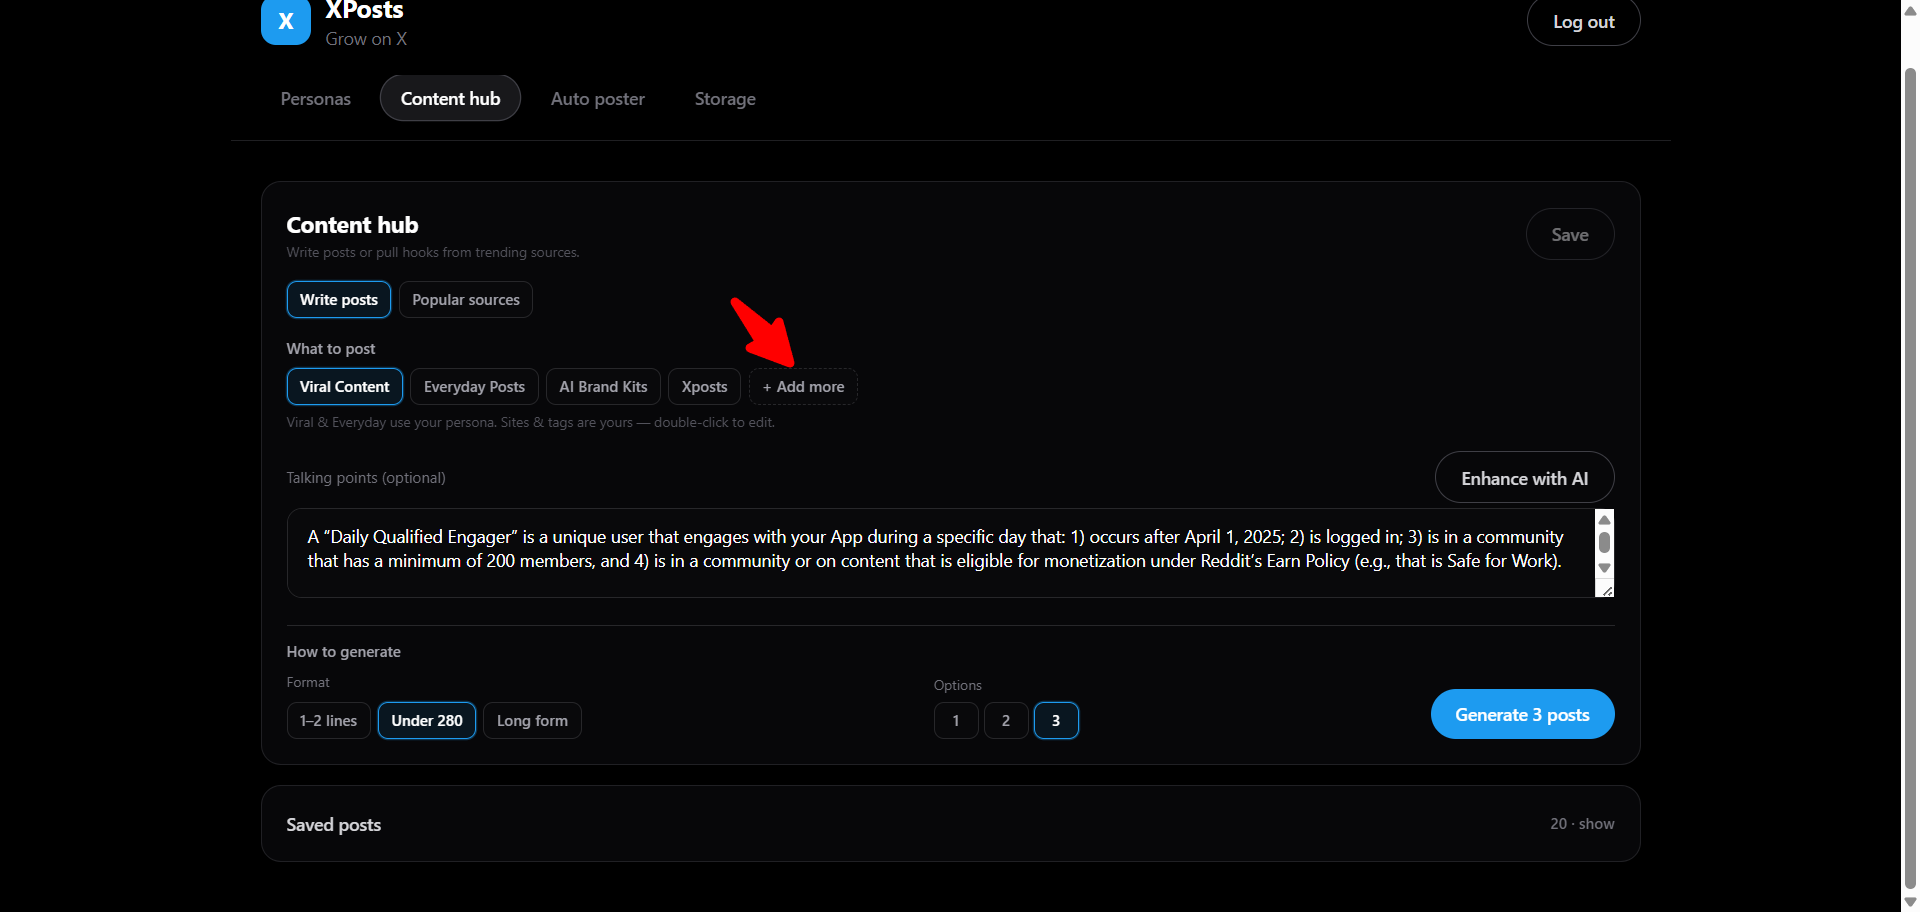The image size is (1920, 912).
Task: Select the Xposts option
Action: coord(704,387)
